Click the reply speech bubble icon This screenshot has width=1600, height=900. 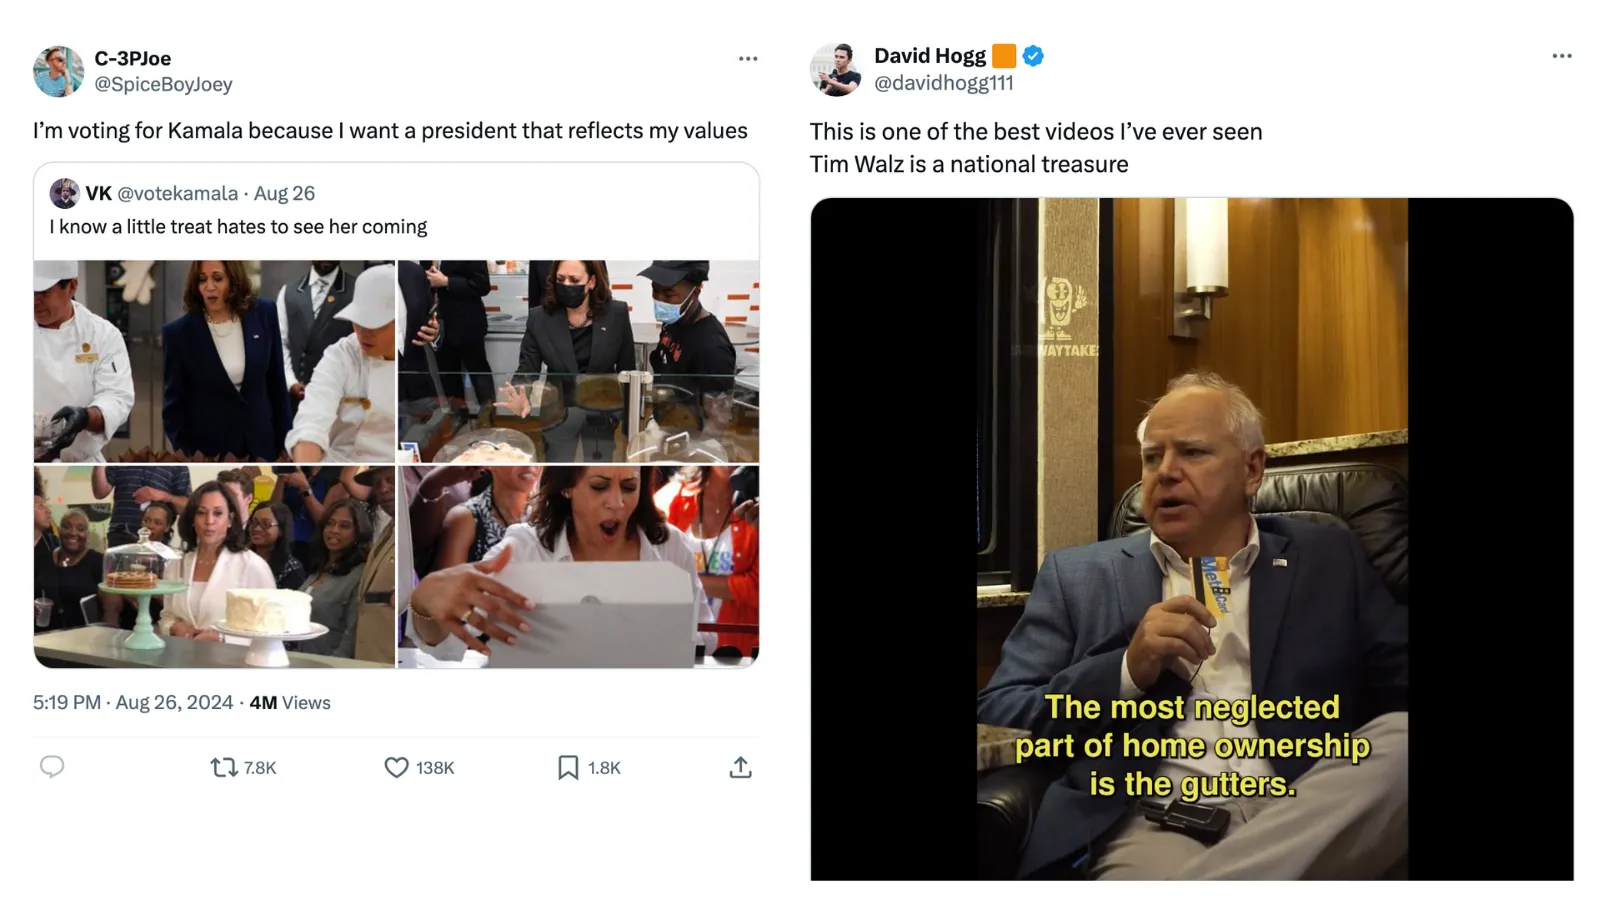click(52, 767)
